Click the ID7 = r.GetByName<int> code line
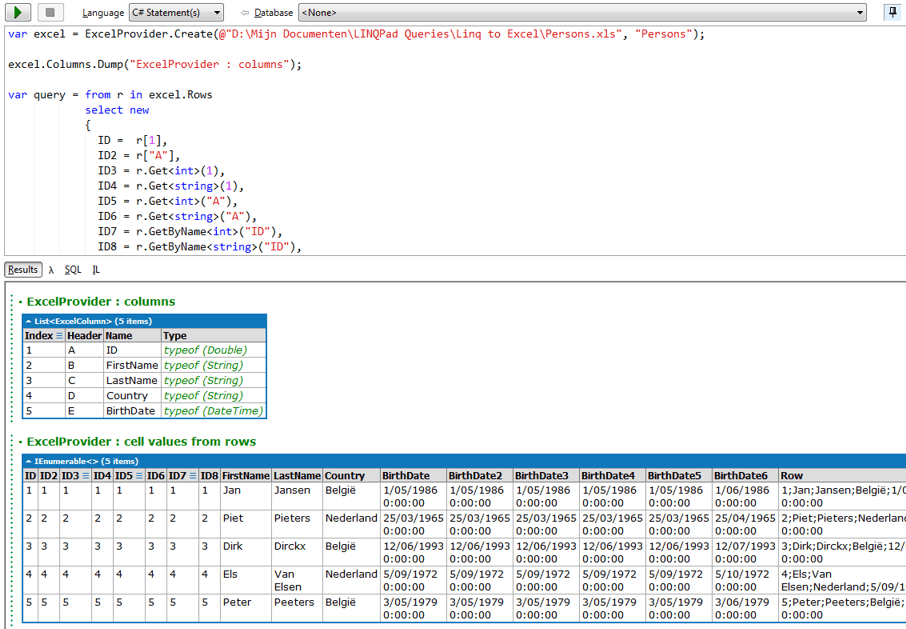 tap(190, 232)
